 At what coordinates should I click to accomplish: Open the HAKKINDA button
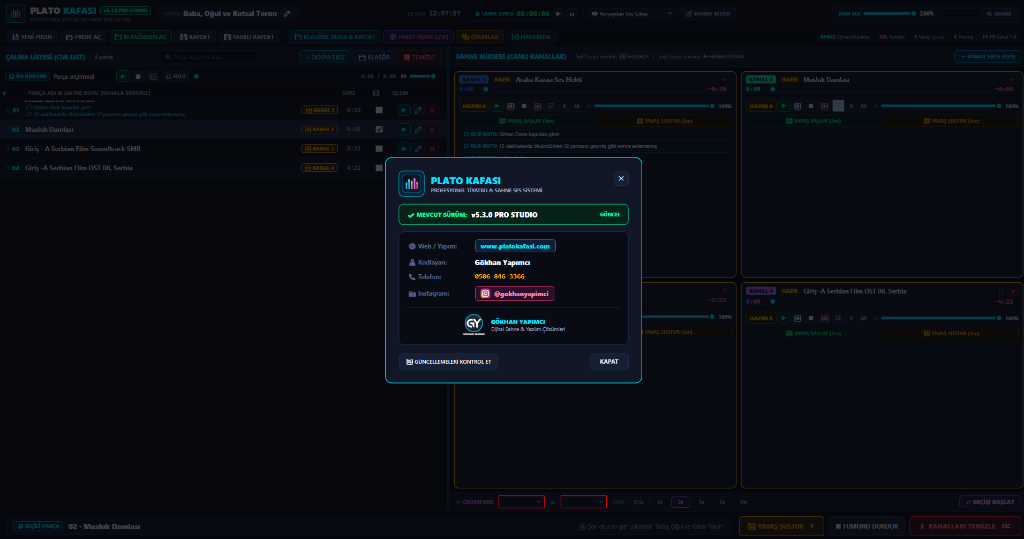tap(530, 37)
